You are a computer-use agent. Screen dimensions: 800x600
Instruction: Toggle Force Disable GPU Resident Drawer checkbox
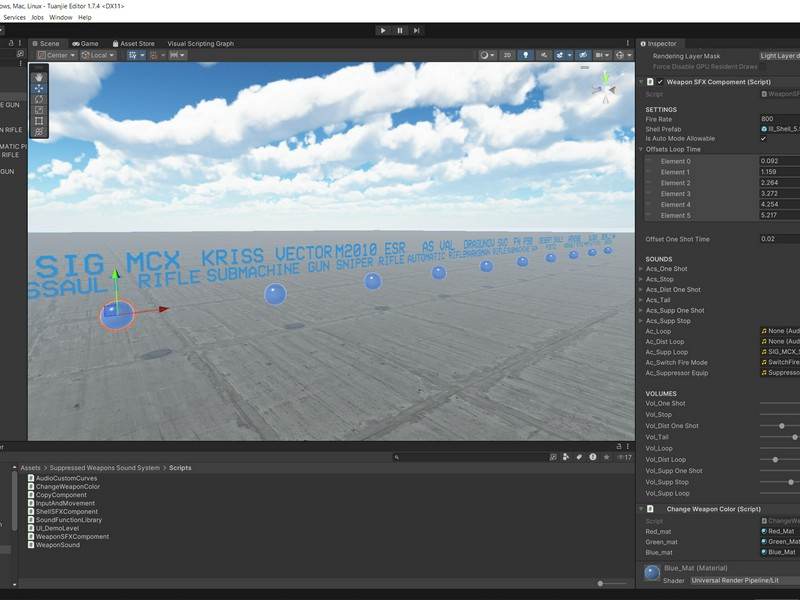762,66
